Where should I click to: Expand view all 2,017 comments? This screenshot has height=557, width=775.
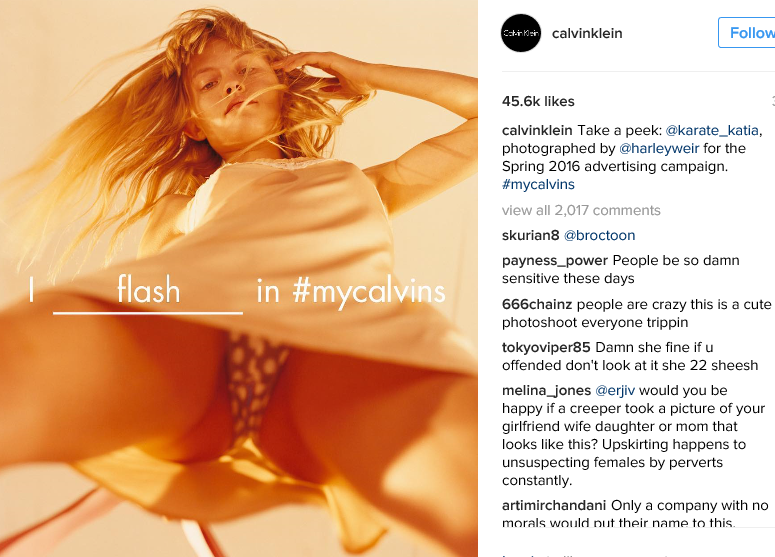tap(581, 211)
